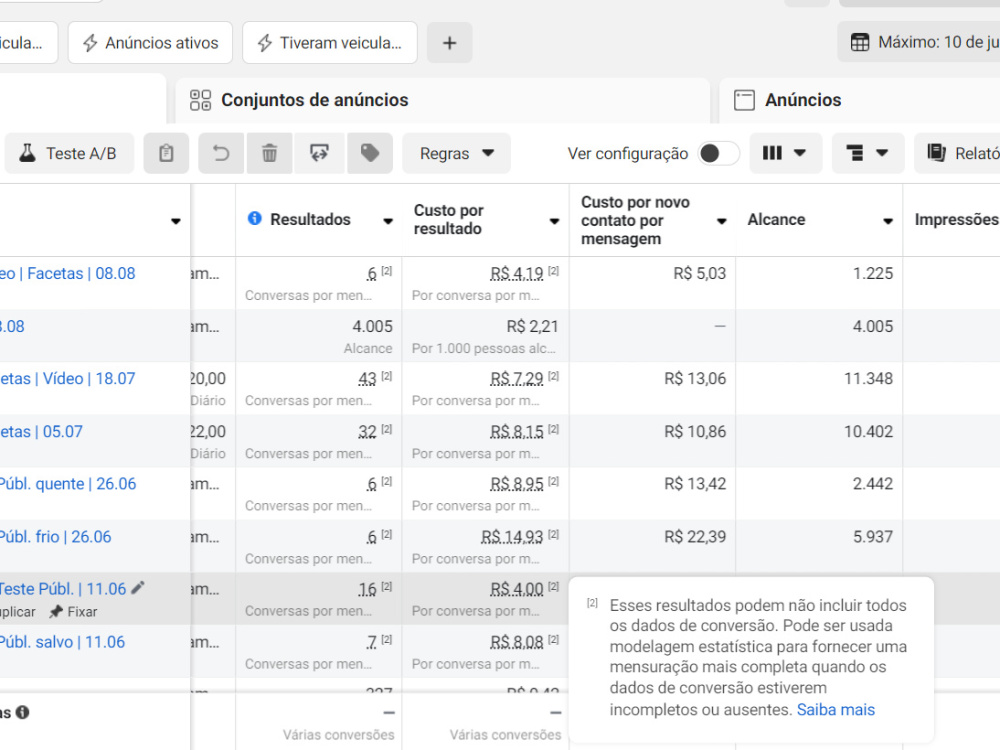The height and width of the screenshot is (750, 1000).
Task: Click the info icon in footer row
Action: click(22, 712)
